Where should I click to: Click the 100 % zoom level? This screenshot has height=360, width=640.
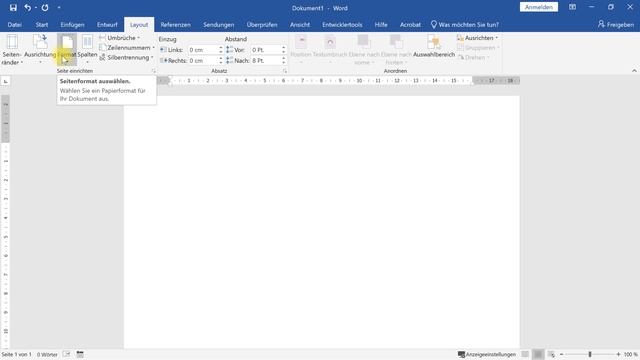[x=631, y=354]
